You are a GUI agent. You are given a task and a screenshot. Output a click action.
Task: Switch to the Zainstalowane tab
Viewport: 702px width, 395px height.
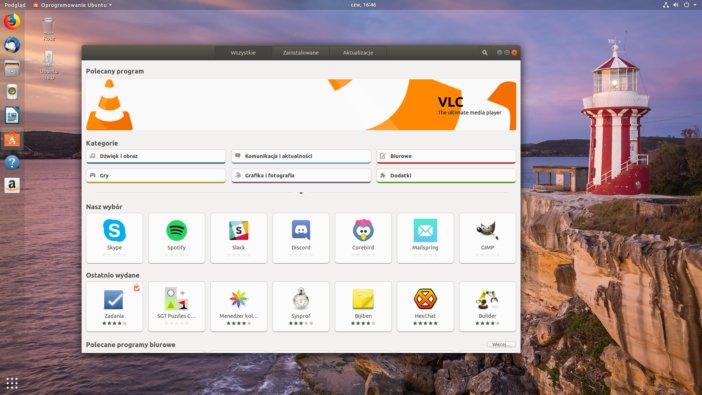coord(300,52)
